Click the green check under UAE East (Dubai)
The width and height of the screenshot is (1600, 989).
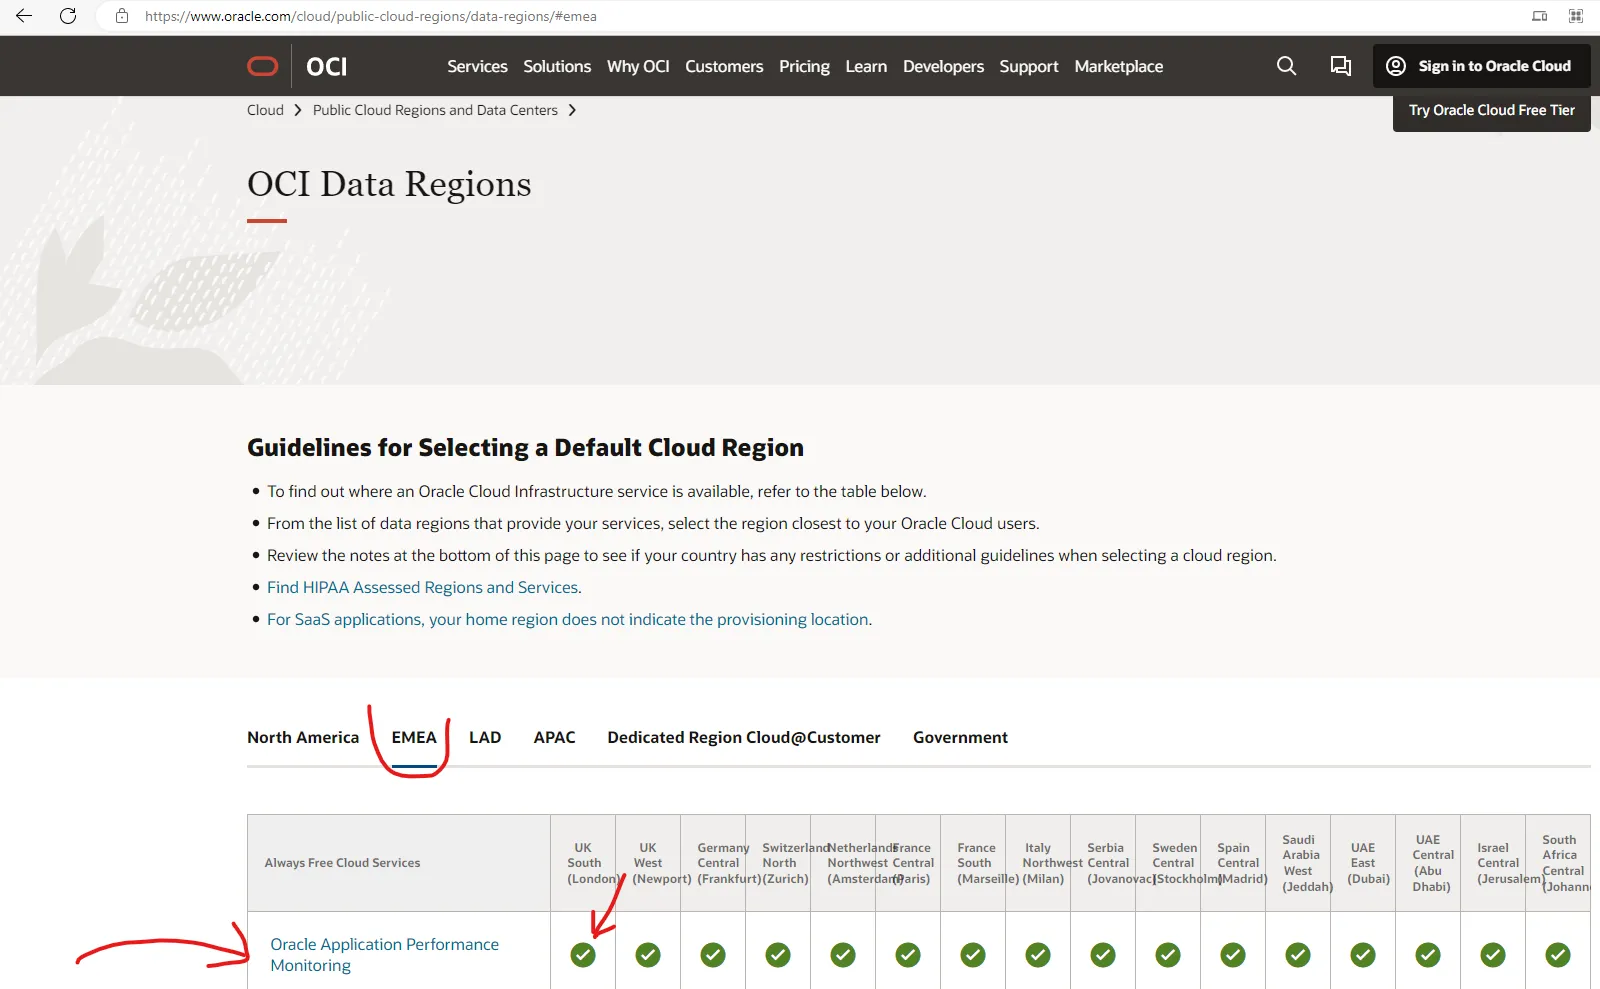pyautogui.click(x=1363, y=955)
